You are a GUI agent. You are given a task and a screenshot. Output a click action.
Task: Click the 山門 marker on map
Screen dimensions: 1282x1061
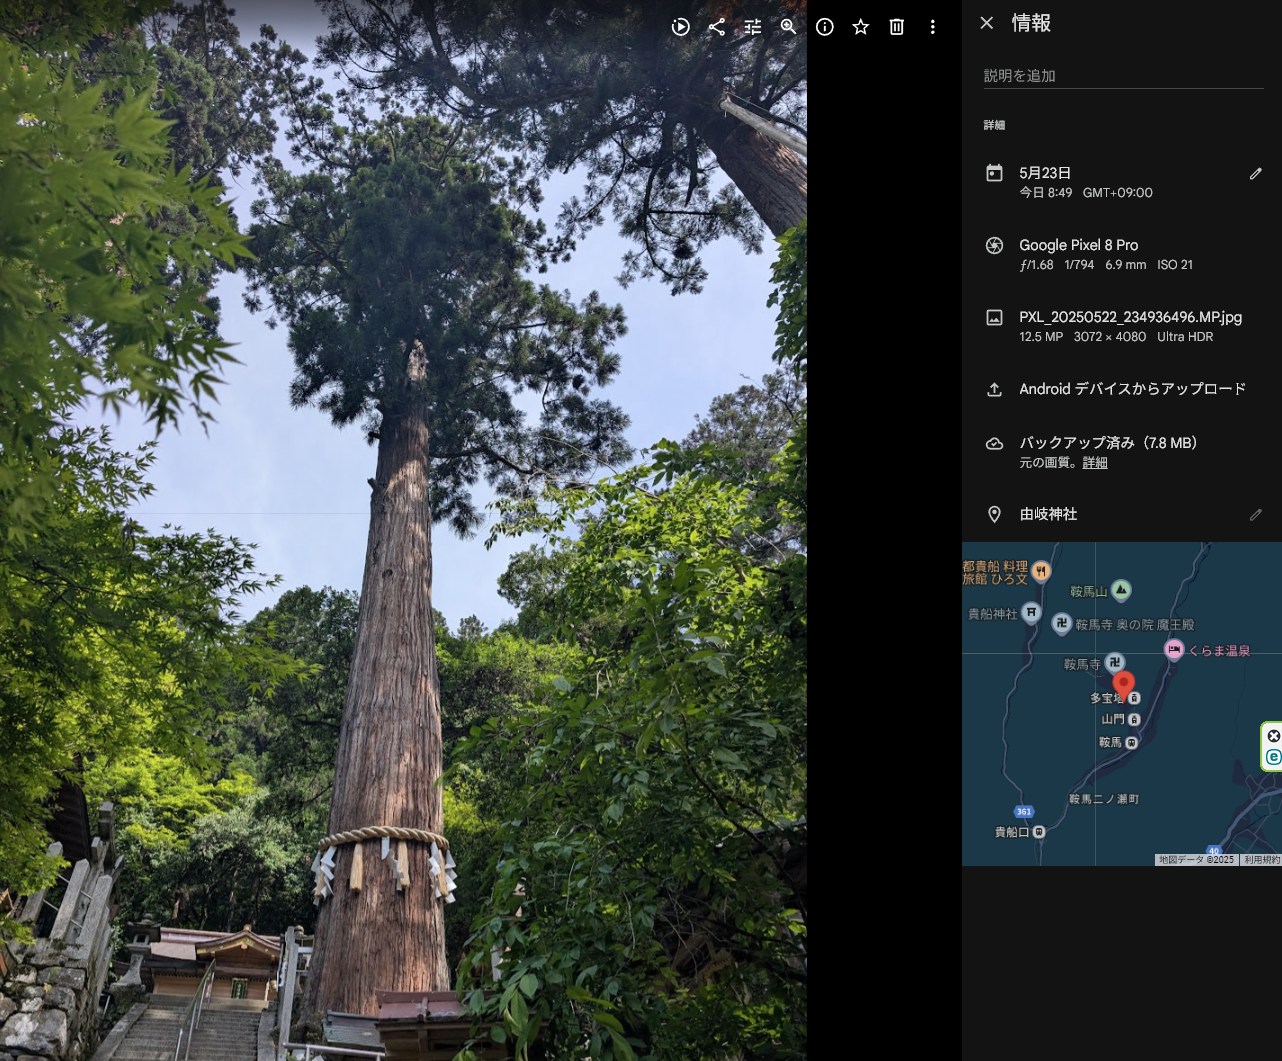(x=1134, y=719)
